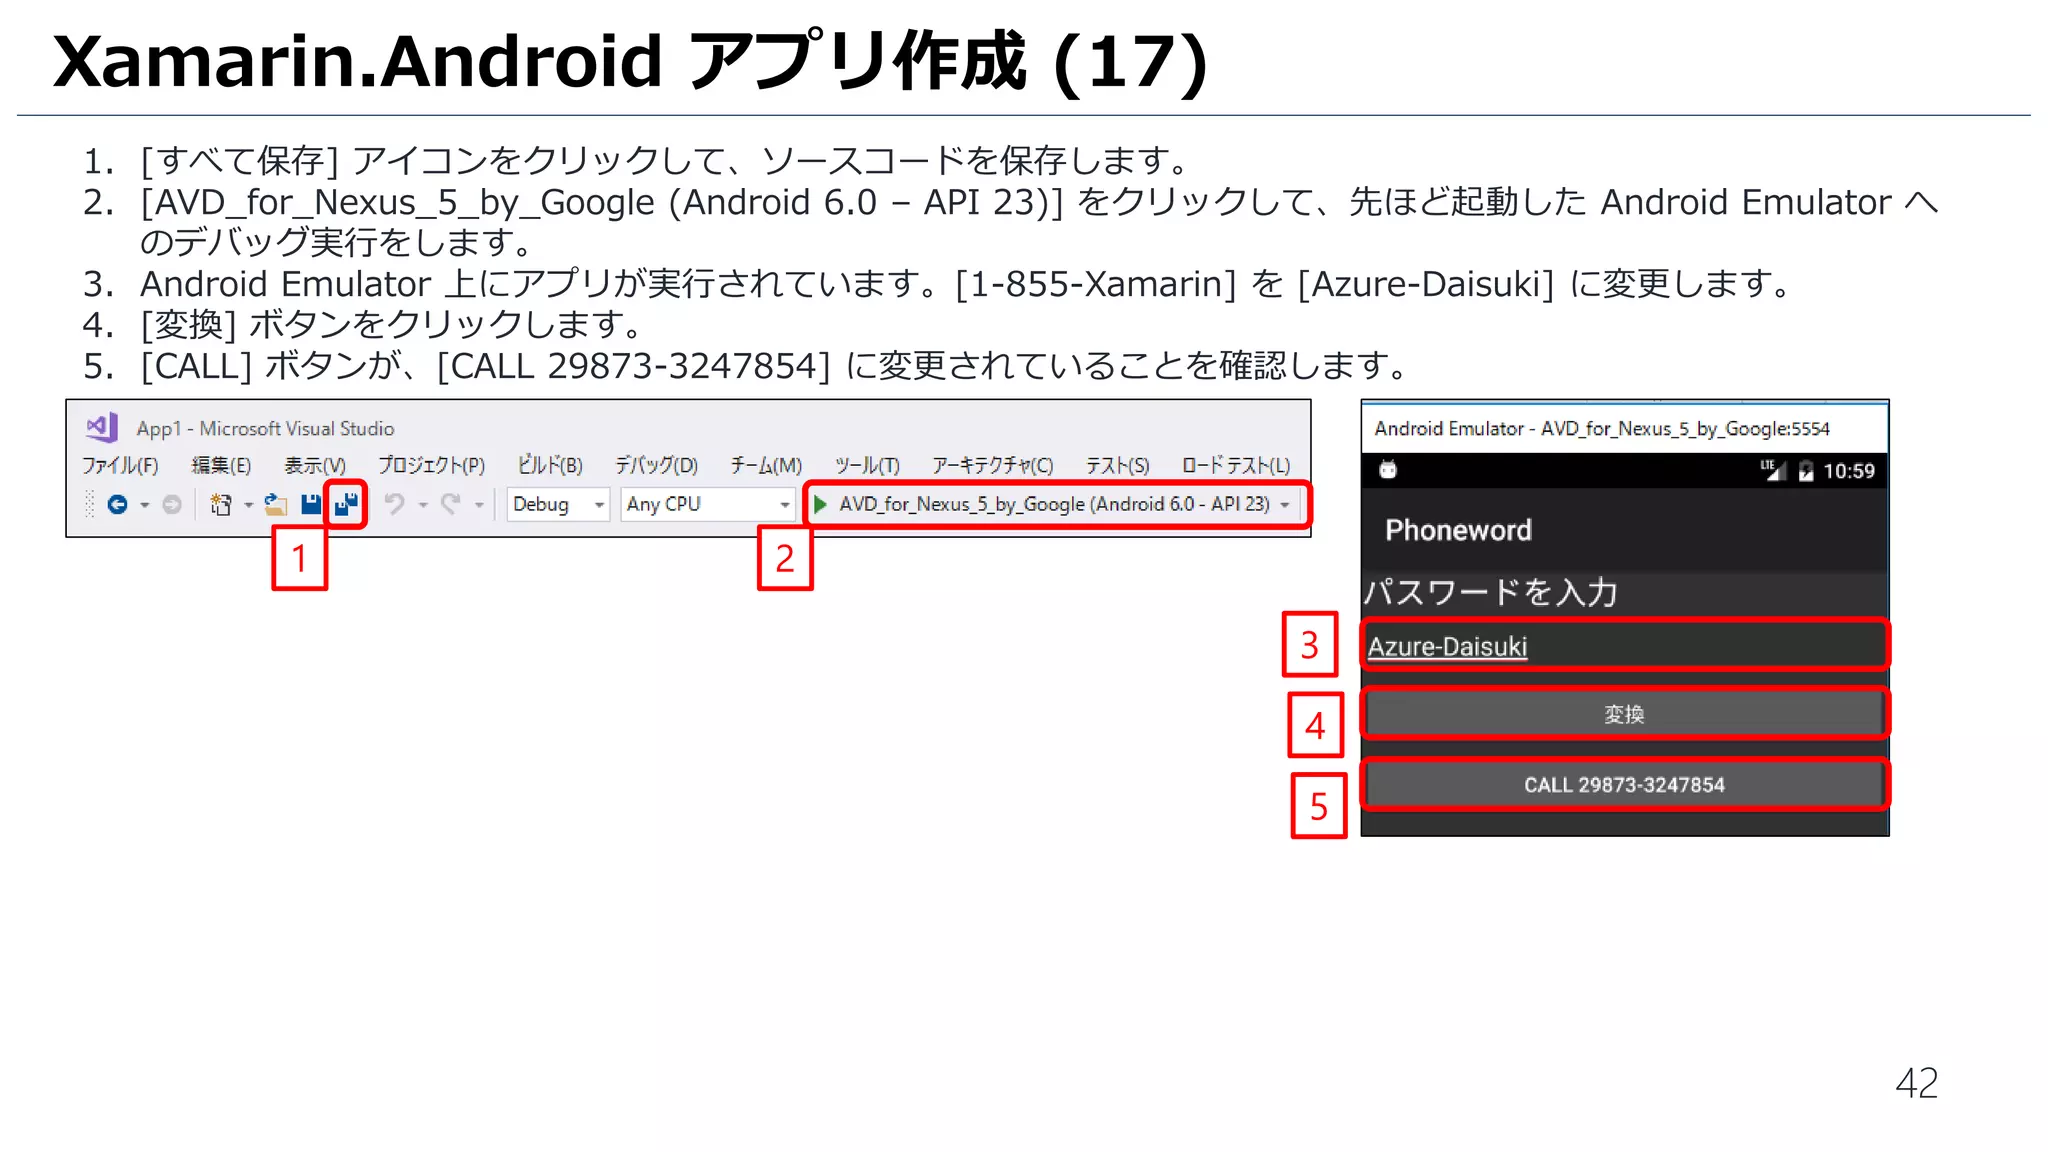
Task: Expand the New Project dropdown arrow
Action: [x=248, y=505]
